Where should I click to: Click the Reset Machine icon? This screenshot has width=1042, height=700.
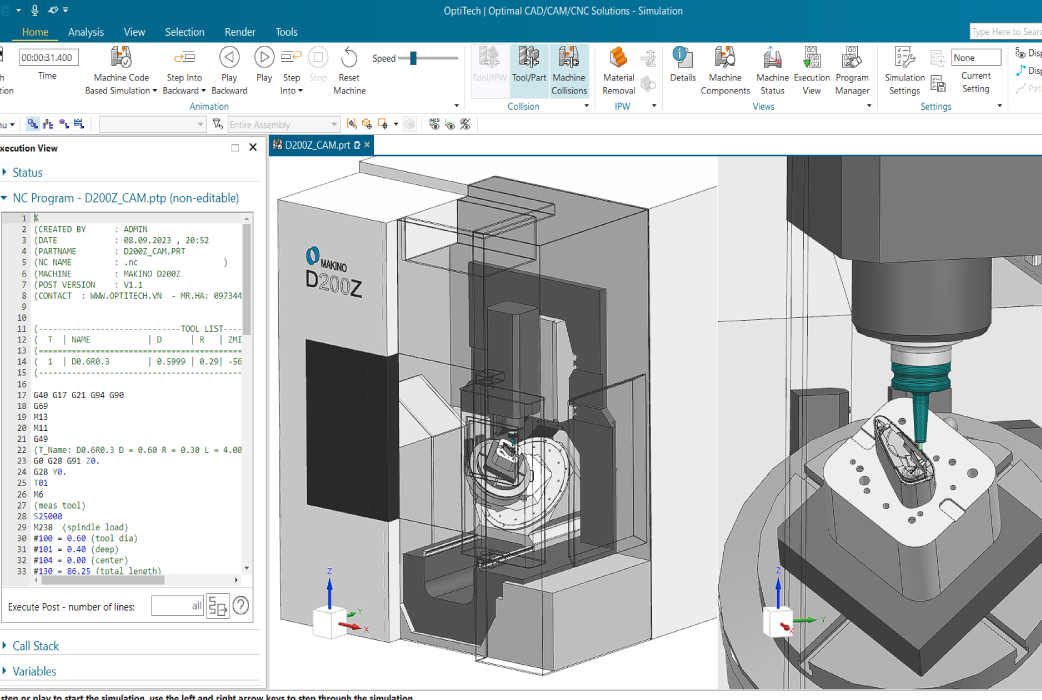coord(349,58)
